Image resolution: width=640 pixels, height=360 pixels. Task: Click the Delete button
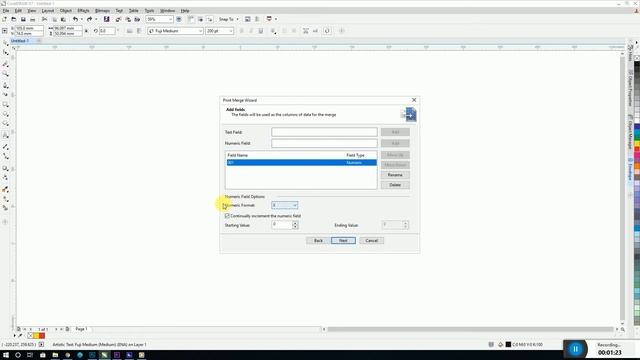tap(395, 185)
